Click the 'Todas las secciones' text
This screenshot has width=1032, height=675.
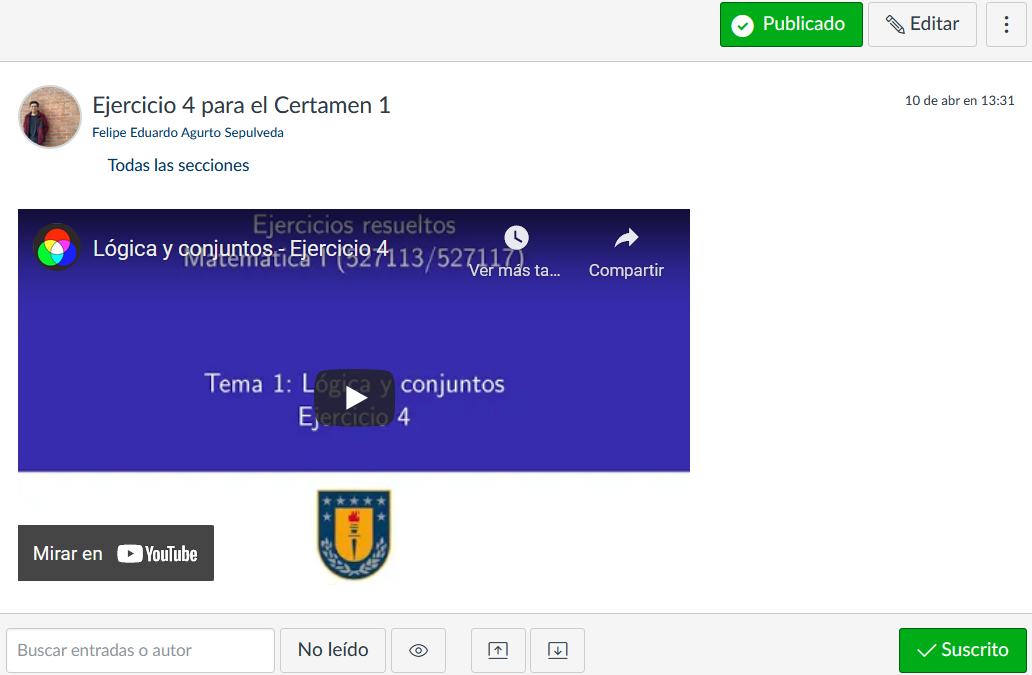pyautogui.click(x=178, y=165)
